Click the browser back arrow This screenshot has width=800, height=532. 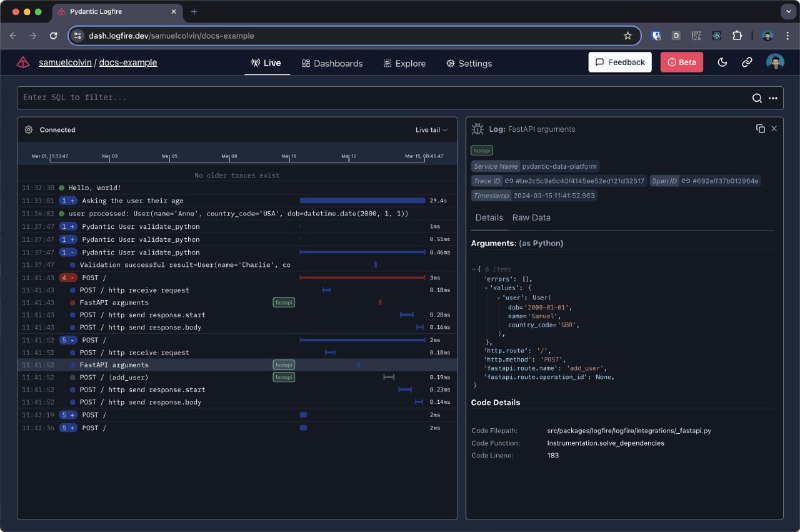coord(13,36)
